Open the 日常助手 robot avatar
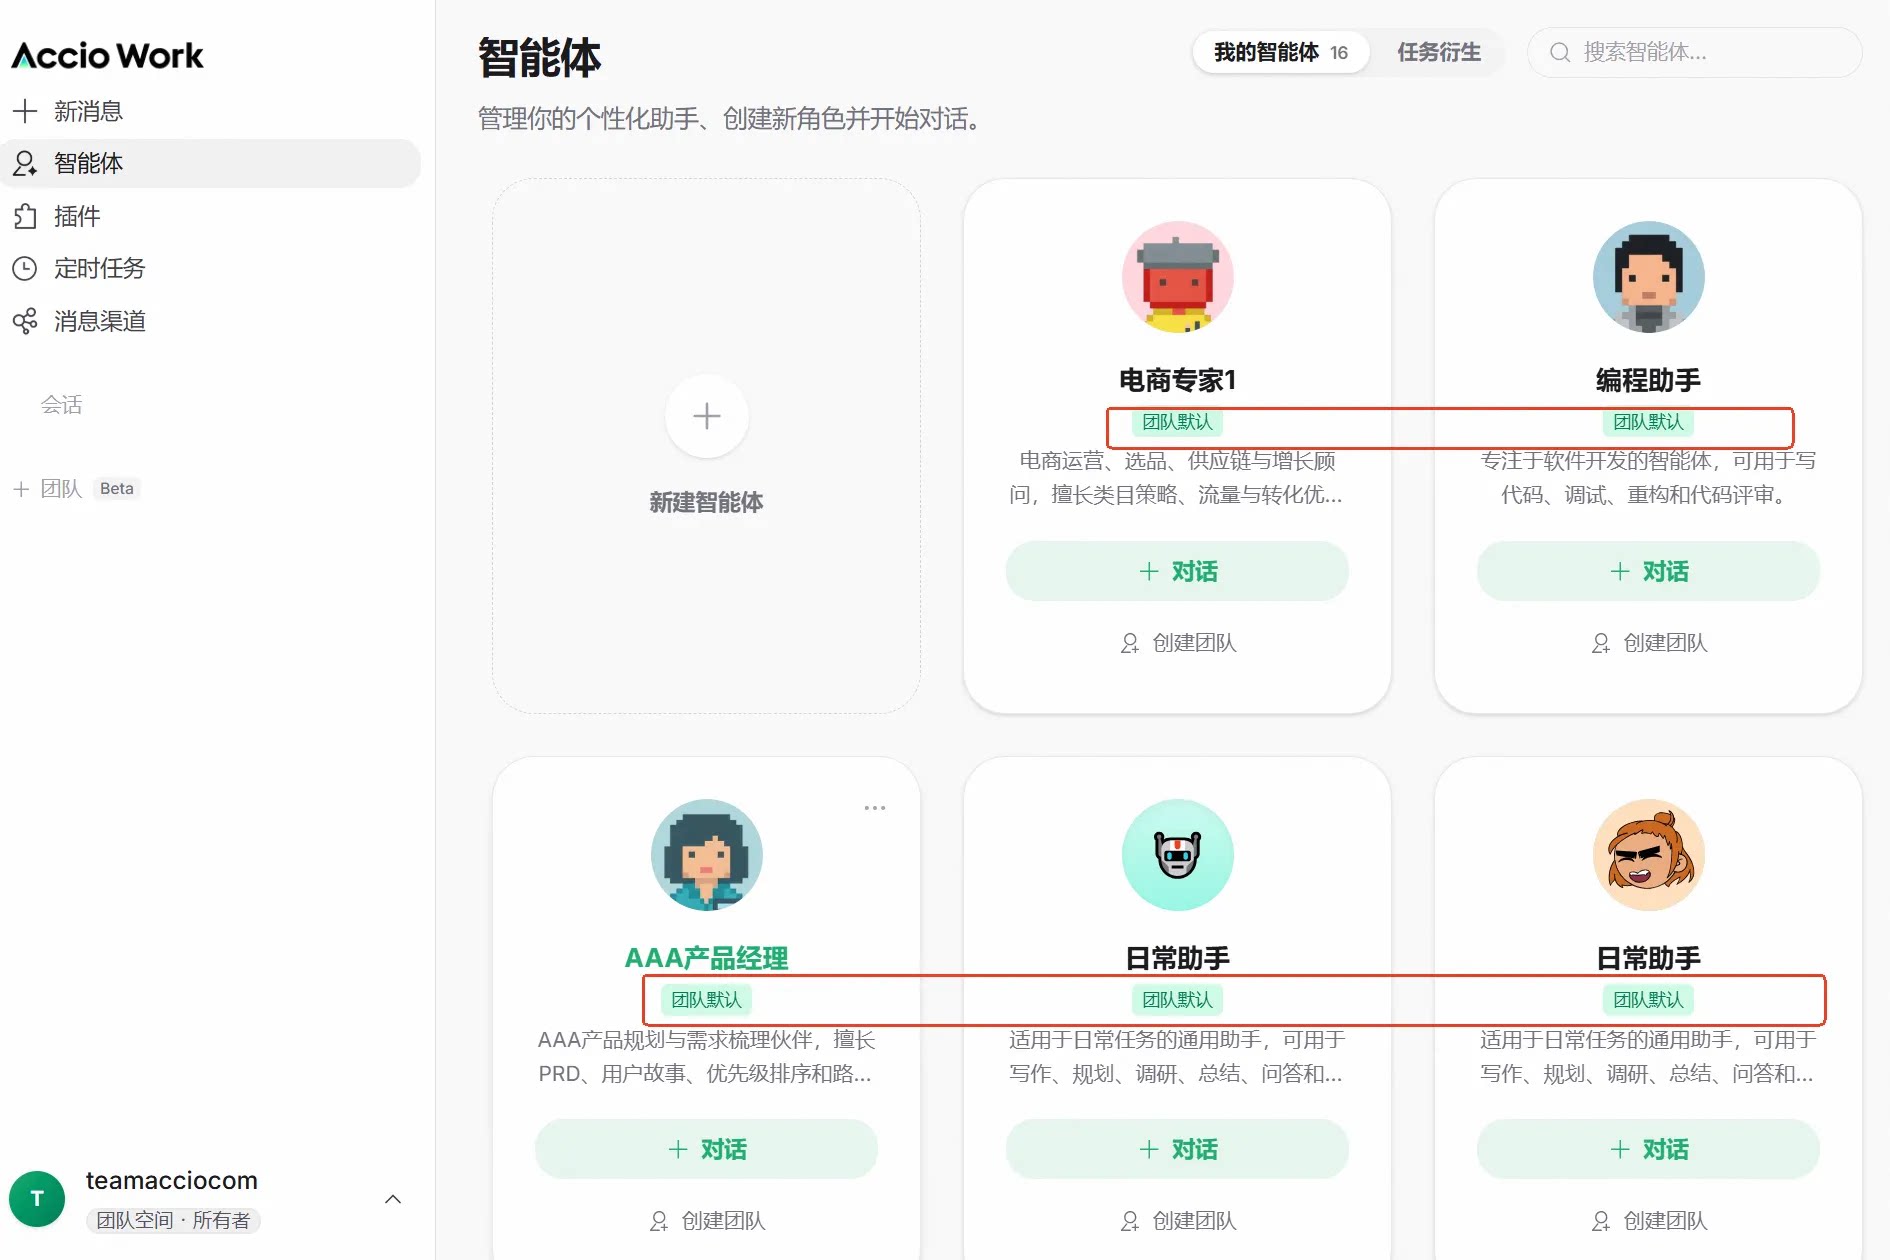1890x1260 pixels. point(1178,855)
